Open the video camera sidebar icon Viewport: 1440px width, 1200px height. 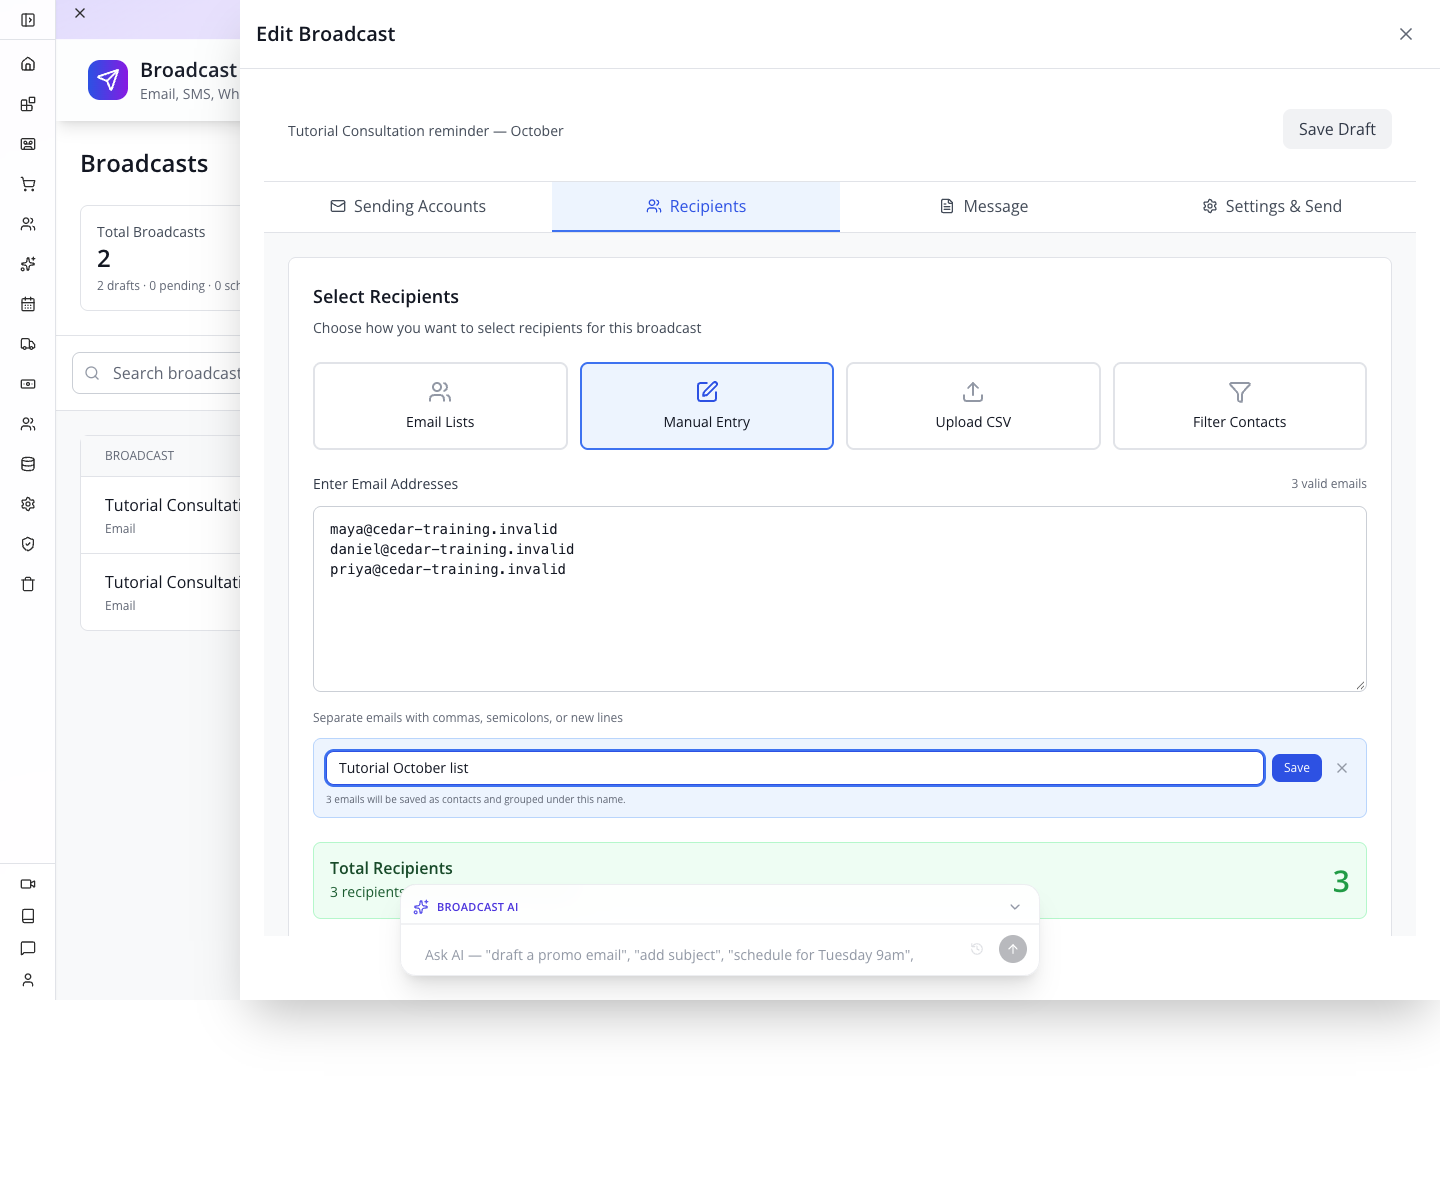pos(28,884)
